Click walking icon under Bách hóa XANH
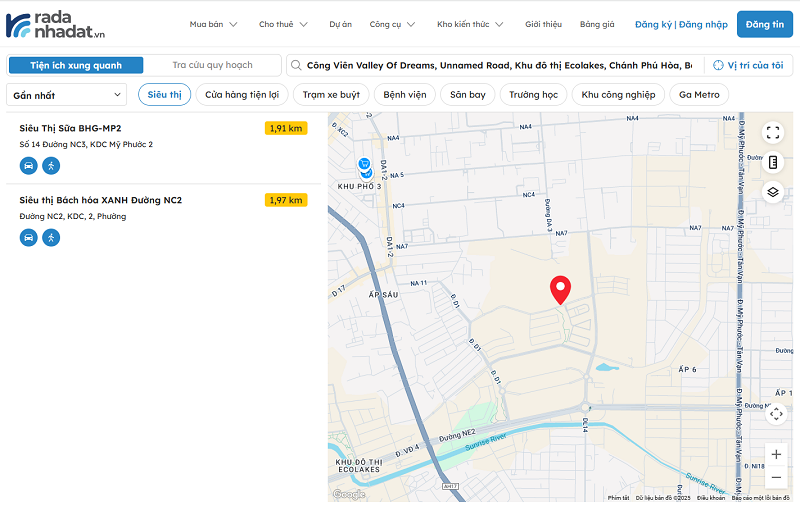 coord(51,237)
